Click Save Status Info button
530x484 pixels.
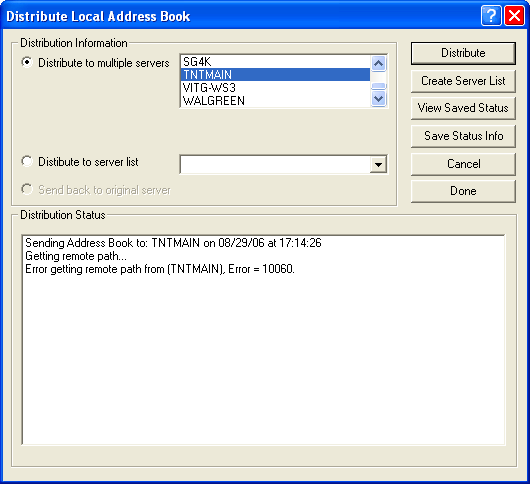463,136
